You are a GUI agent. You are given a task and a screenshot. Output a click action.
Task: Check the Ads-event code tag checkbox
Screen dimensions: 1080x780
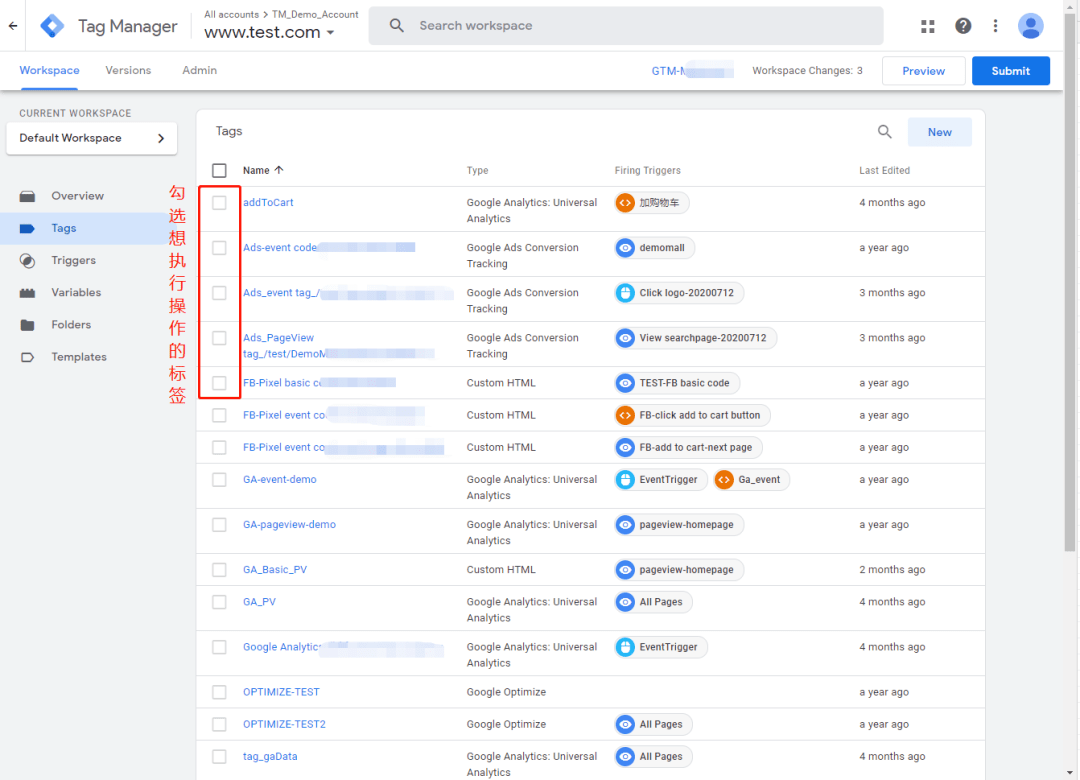point(219,248)
